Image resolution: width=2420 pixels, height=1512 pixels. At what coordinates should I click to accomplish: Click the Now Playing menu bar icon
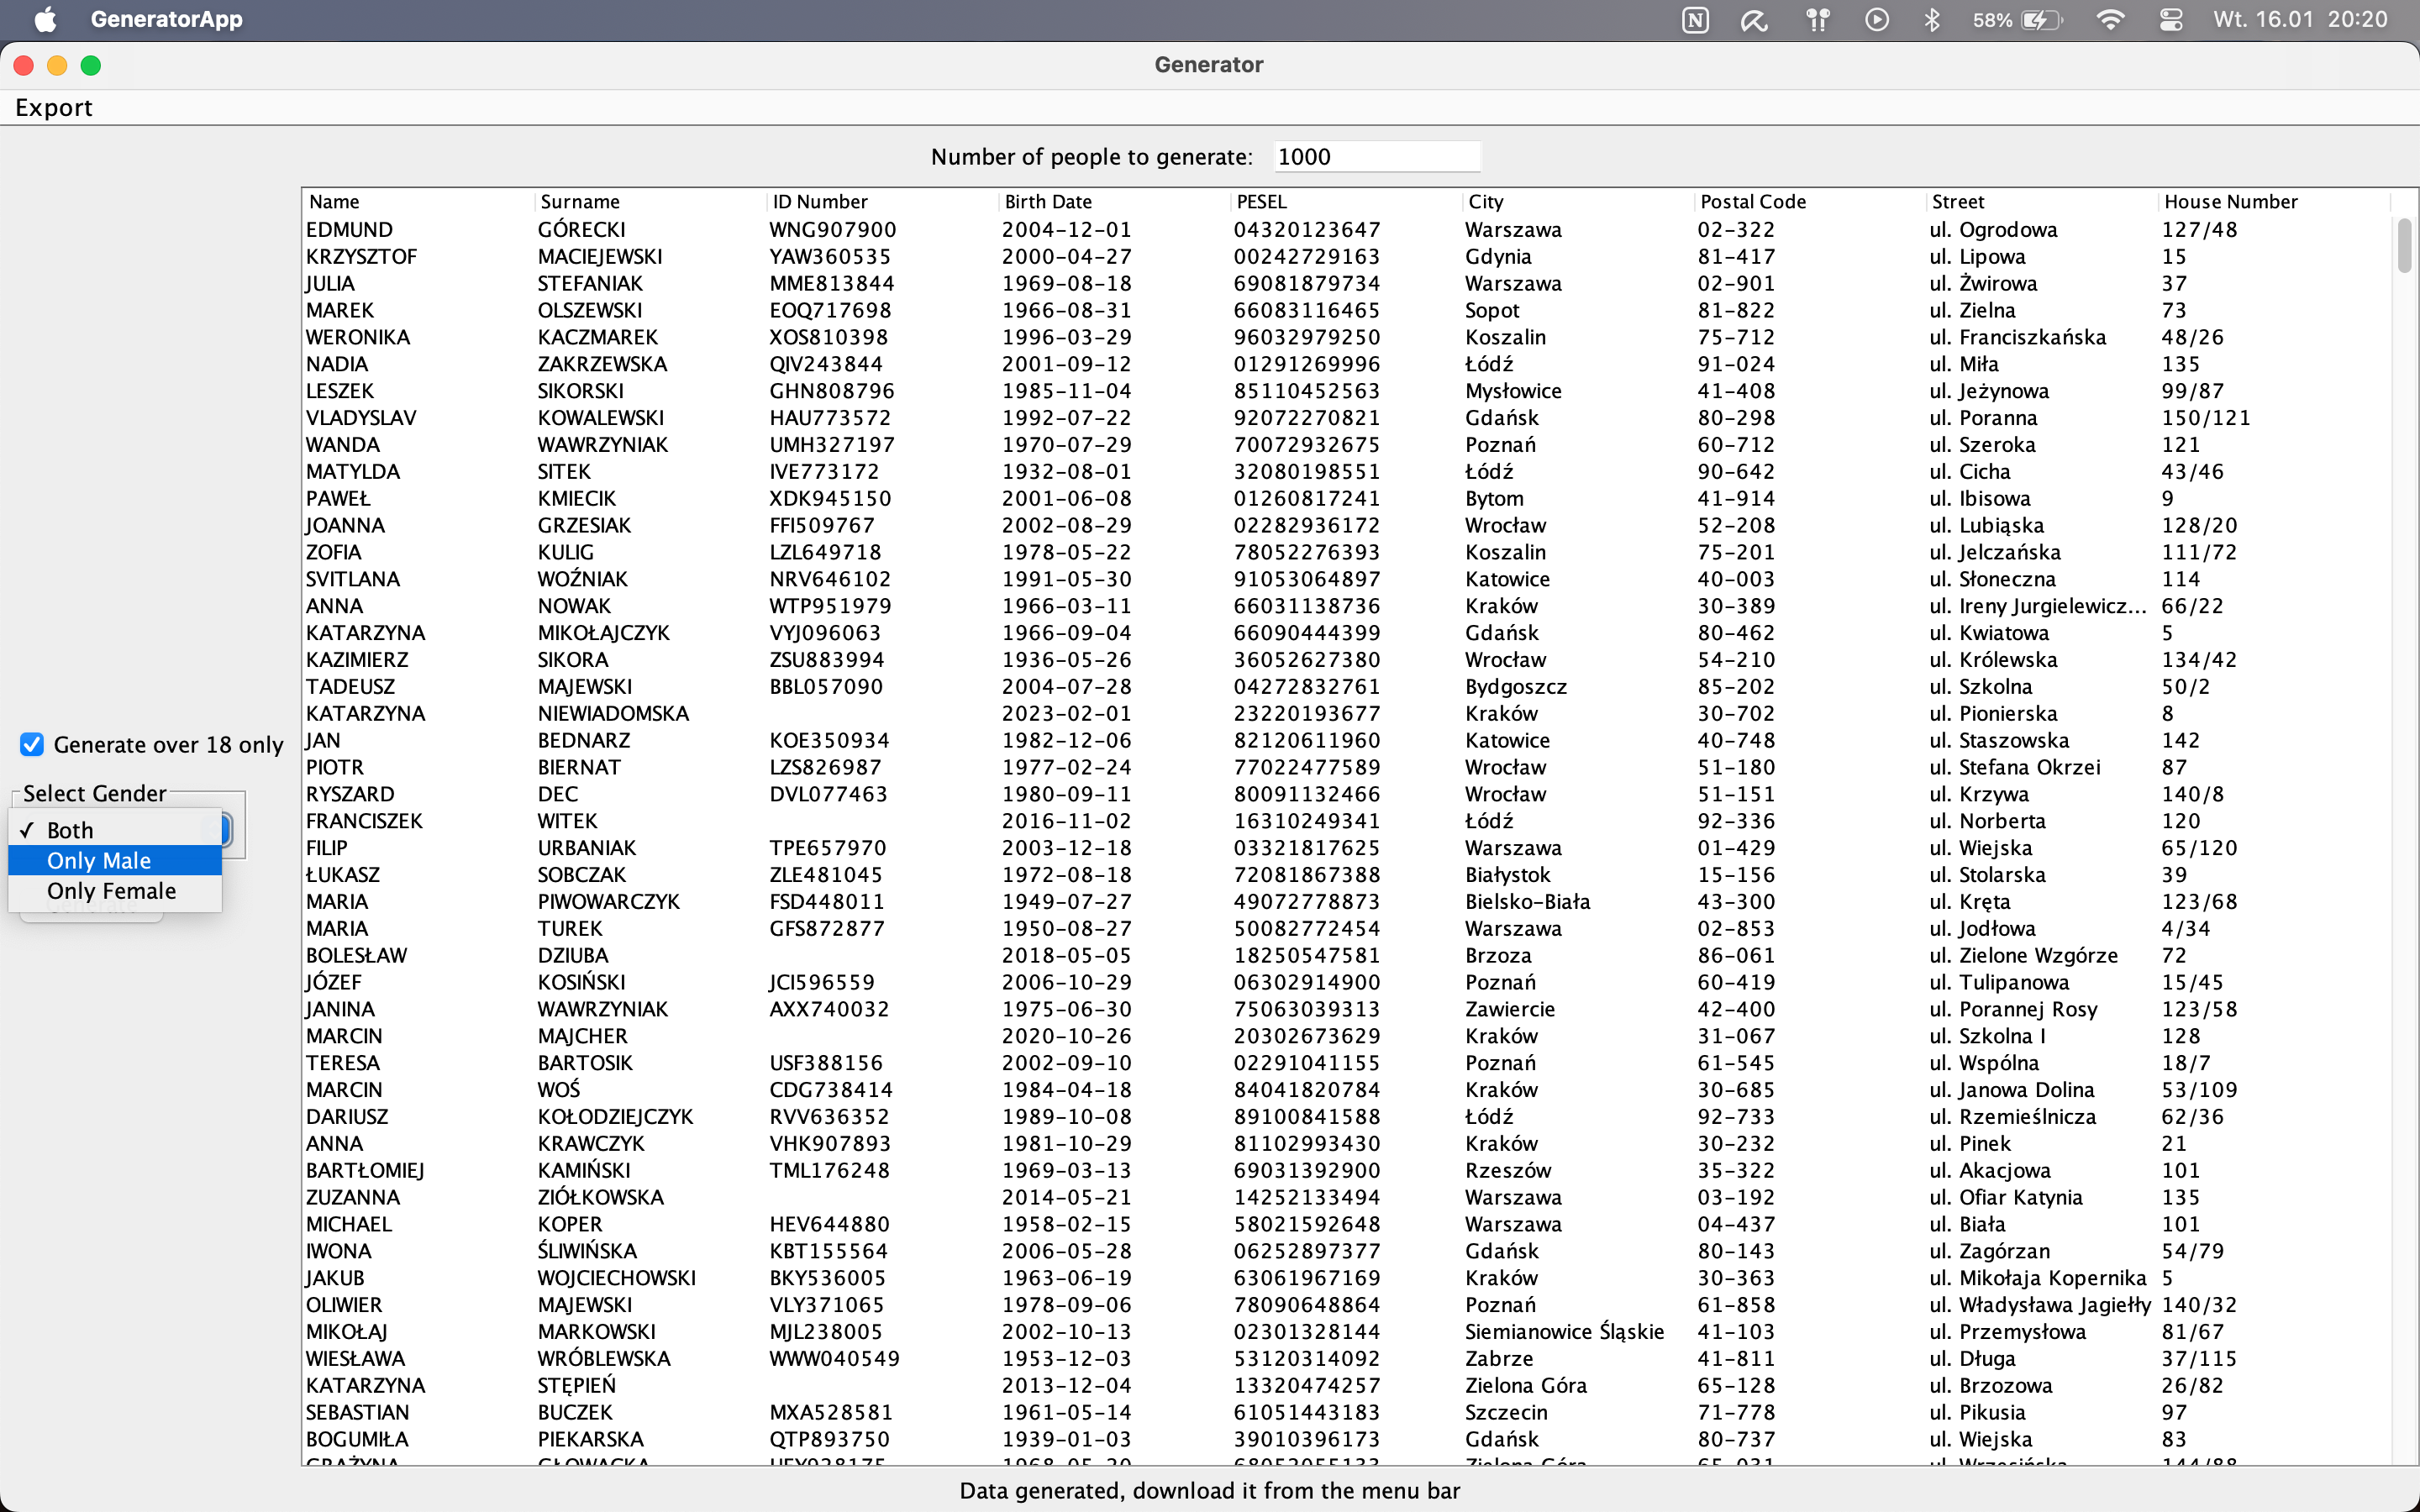coord(1876,20)
